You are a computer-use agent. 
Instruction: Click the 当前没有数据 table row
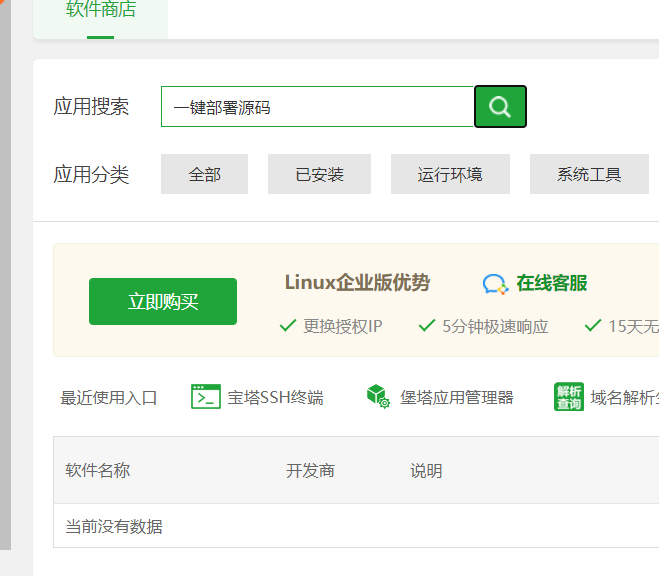(356, 526)
